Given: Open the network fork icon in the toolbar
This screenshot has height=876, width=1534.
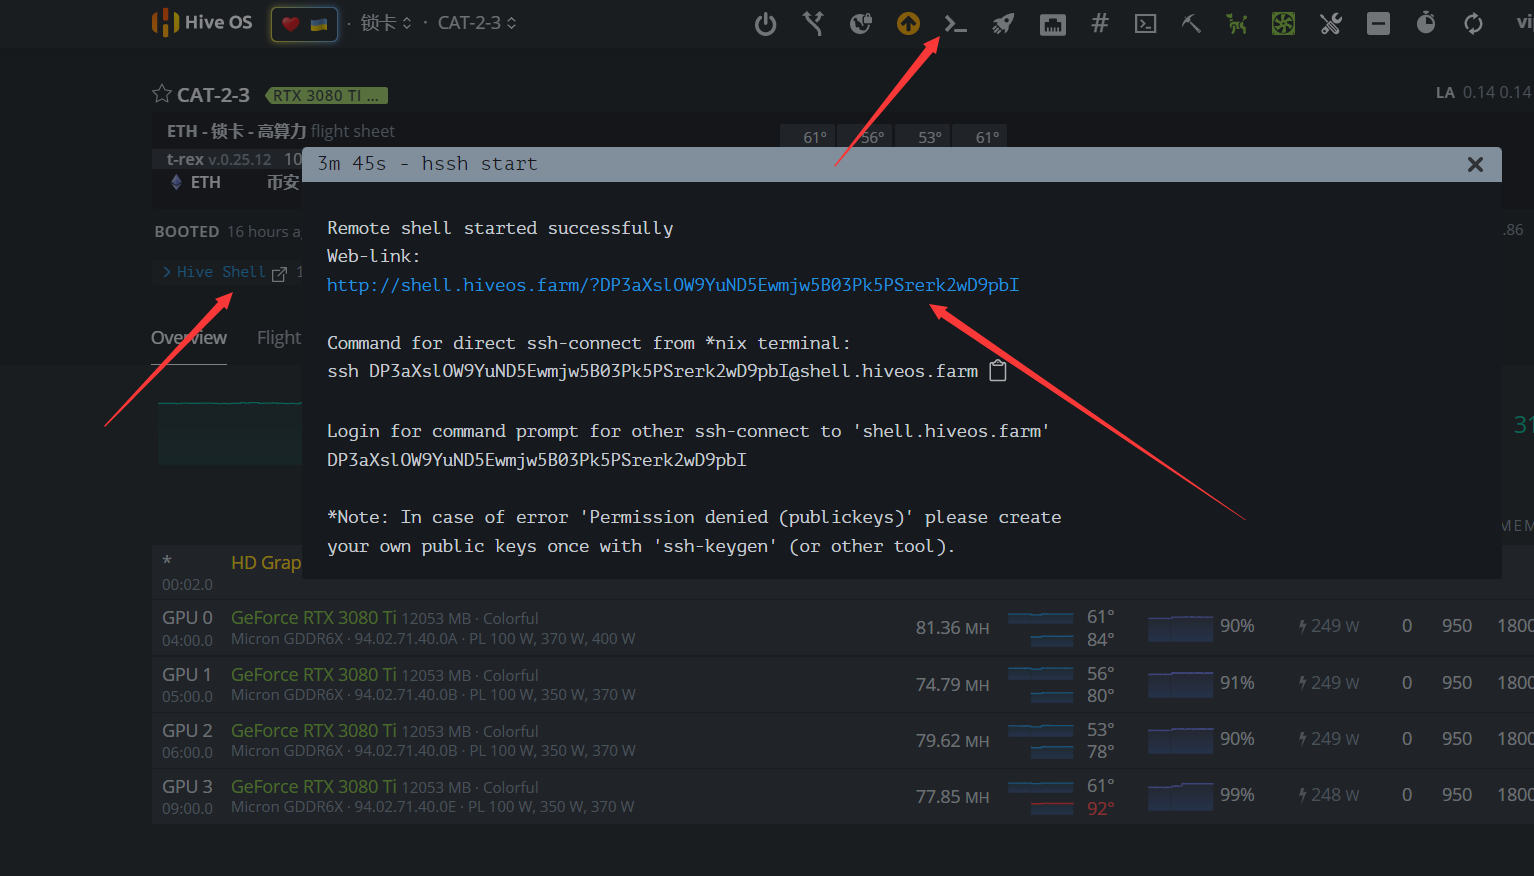Looking at the screenshot, I should tap(813, 23).
